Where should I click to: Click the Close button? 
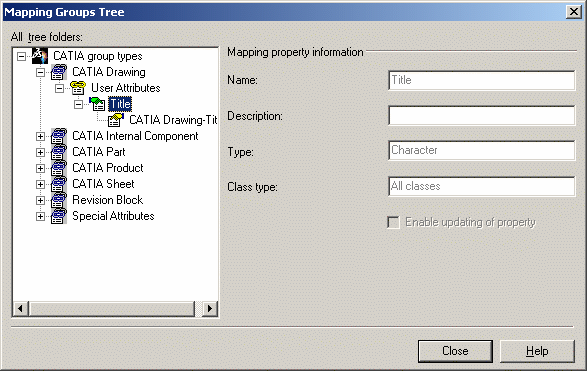(x=455, y=351)
